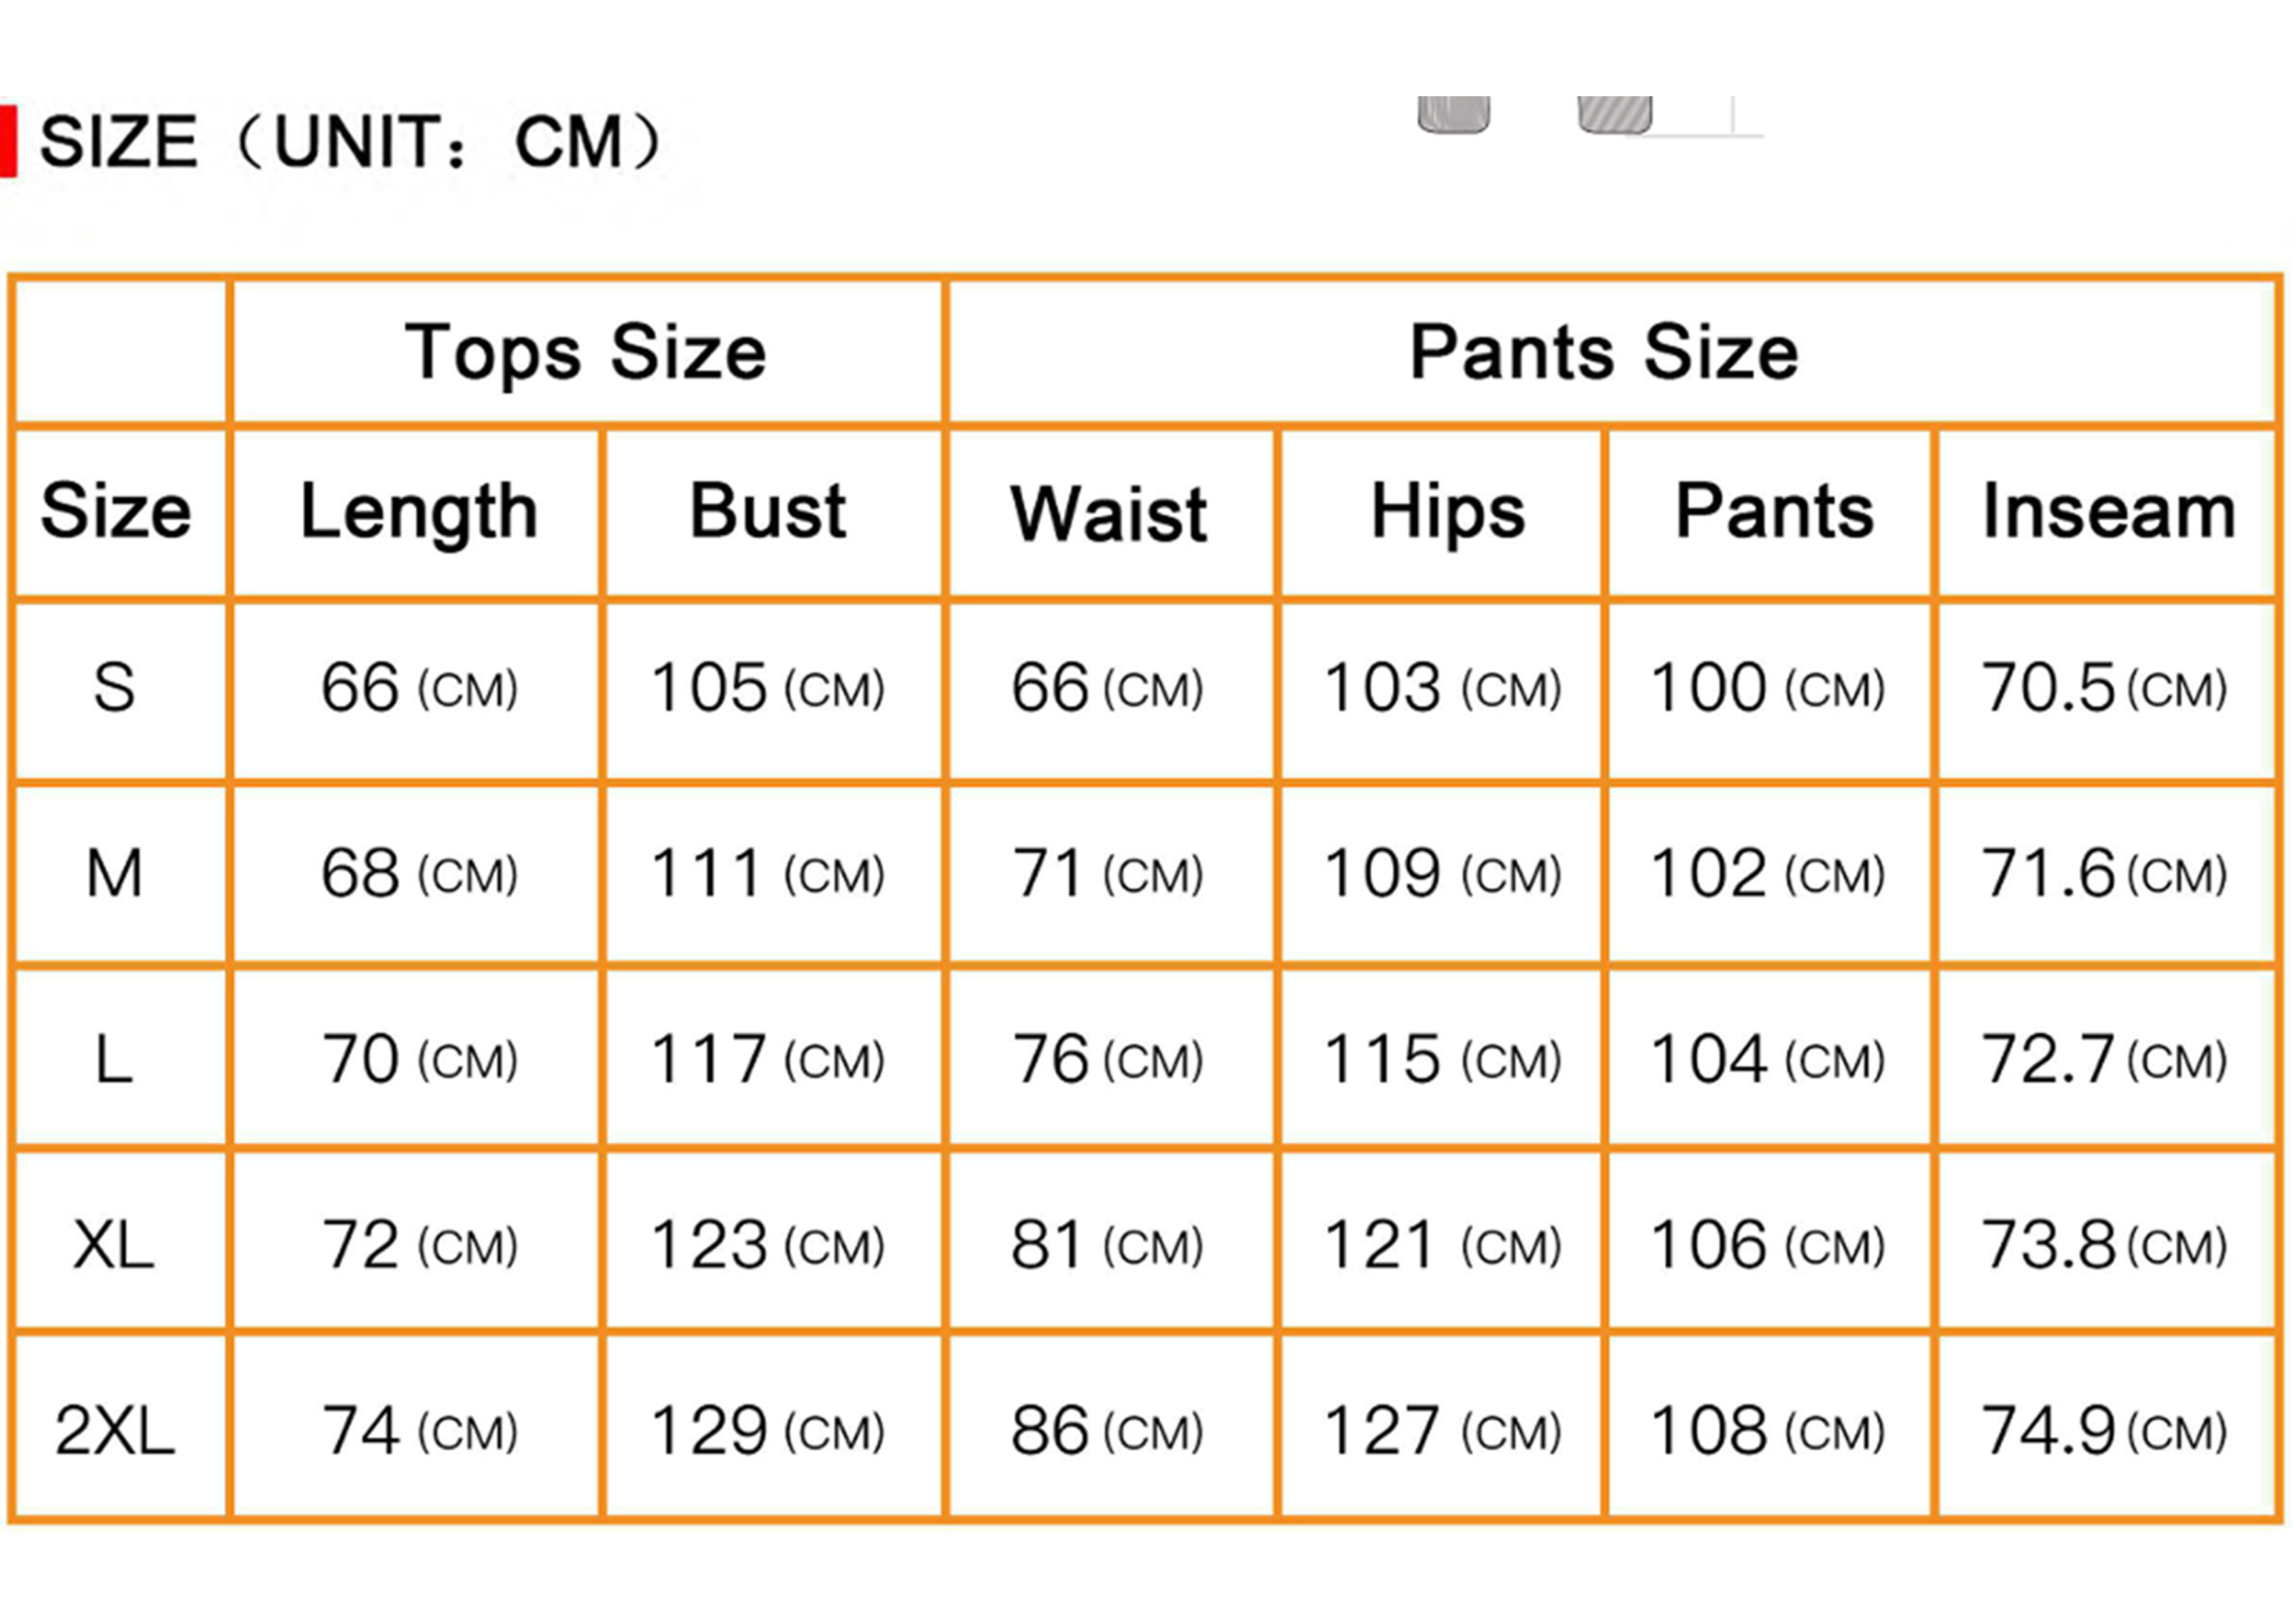Screen dimensions: 2296x1623
Task: Click the M size row label
Action: click(x=115, y=874)
